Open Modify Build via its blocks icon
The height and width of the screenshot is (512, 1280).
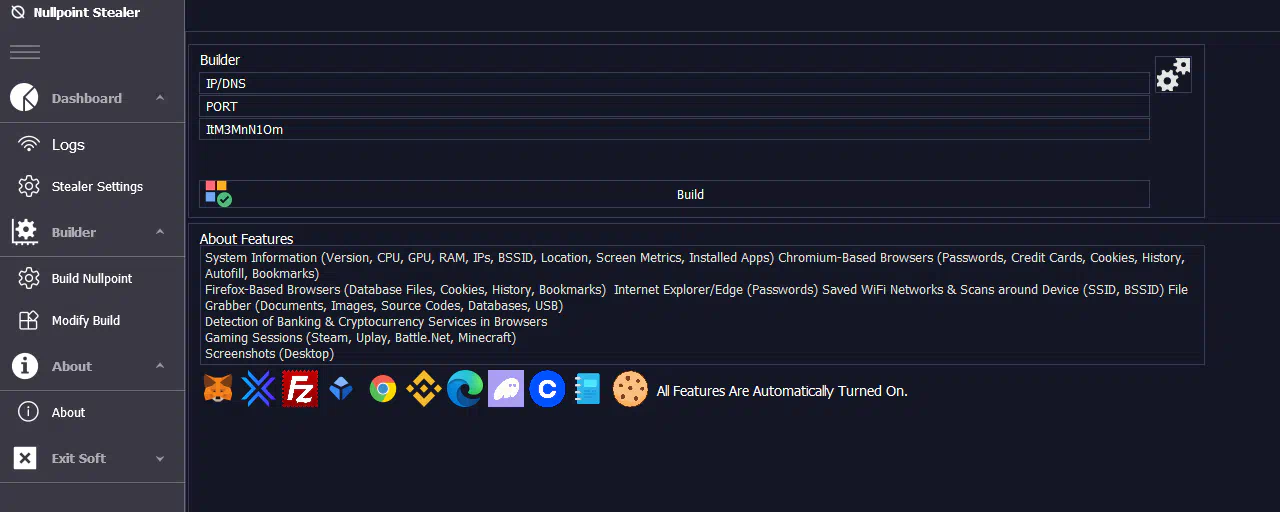click(x=30, y=320)
